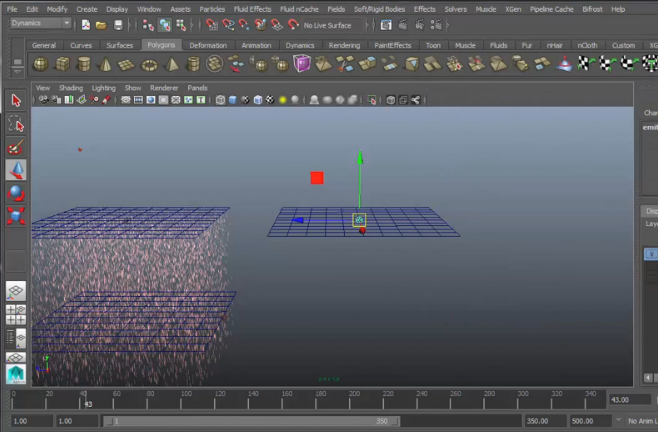Activate the Rotate tool in toolbox
Screen dimensions: 658x432
pos(16,193)
